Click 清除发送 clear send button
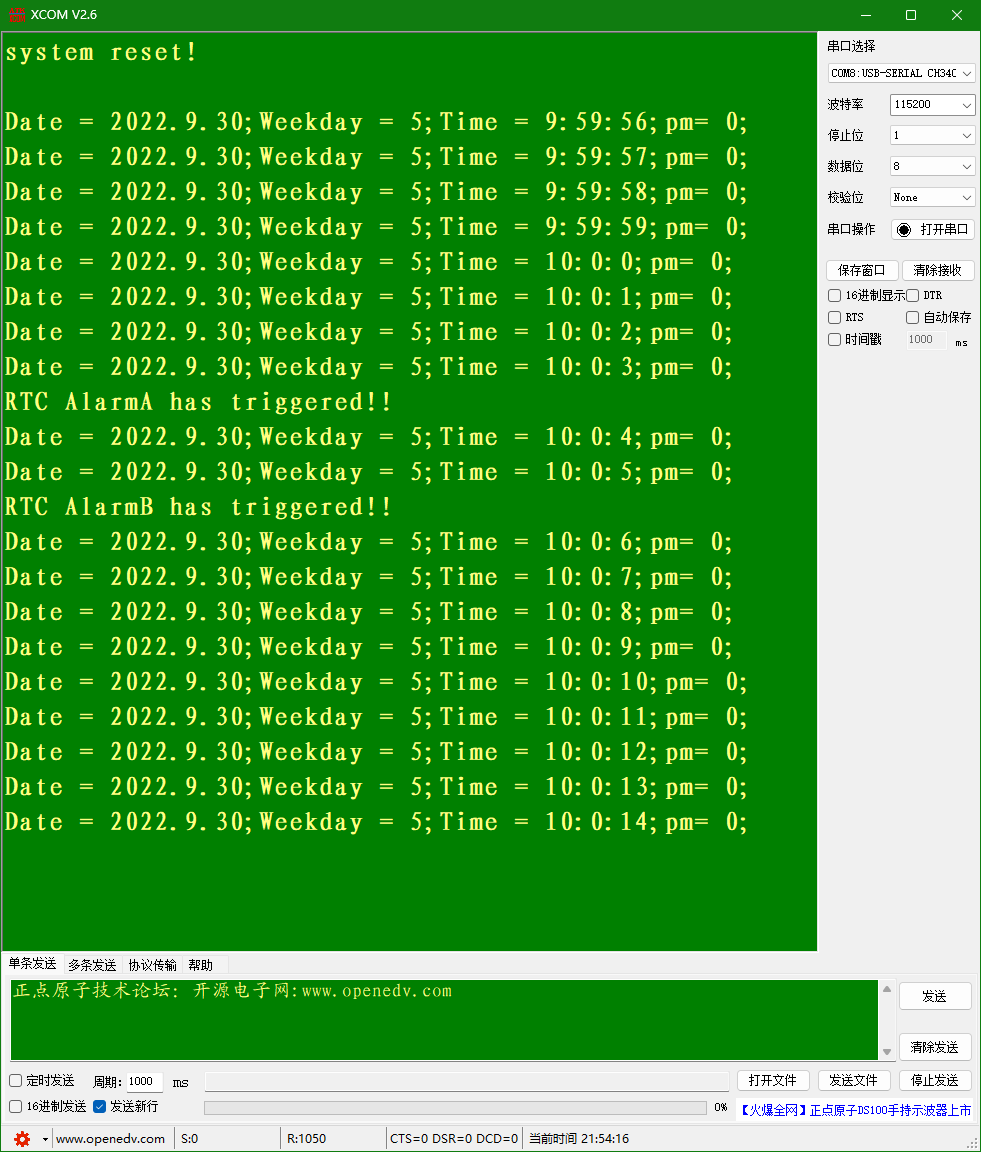 [x=935, y=1047]
